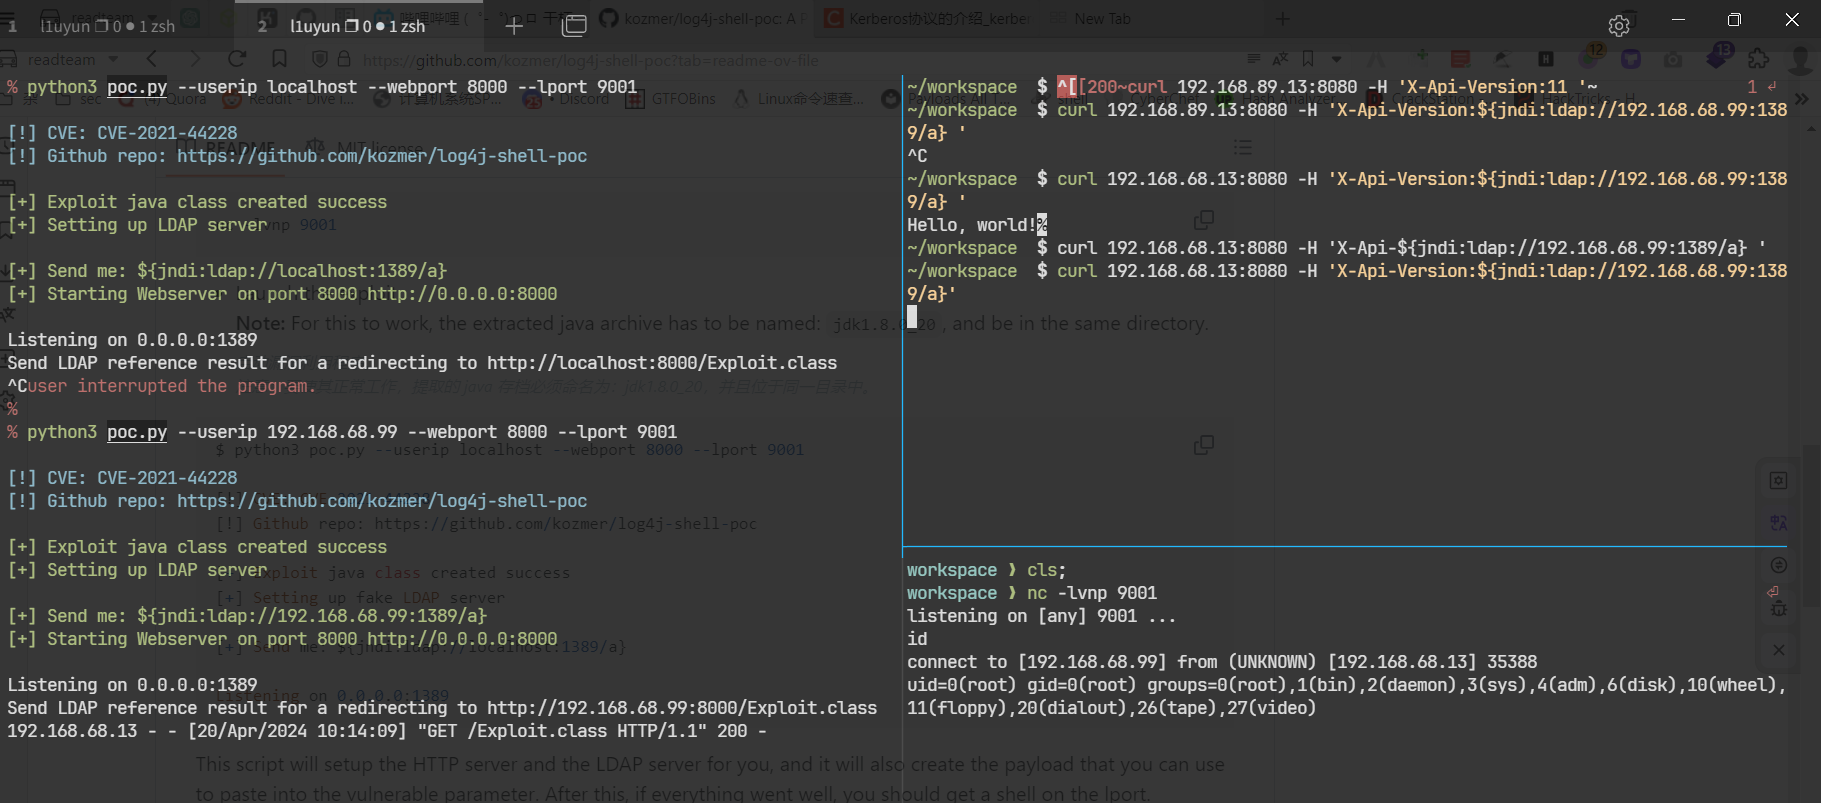
Task: Open the GTFOBins bookmark
Action: point(672,99)
